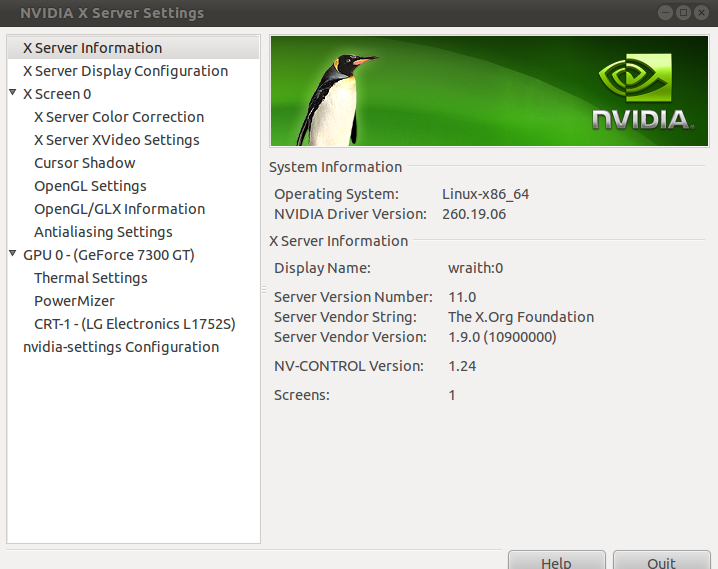Click the server version number 11.0
718x569 pixels.
[462, 297]
